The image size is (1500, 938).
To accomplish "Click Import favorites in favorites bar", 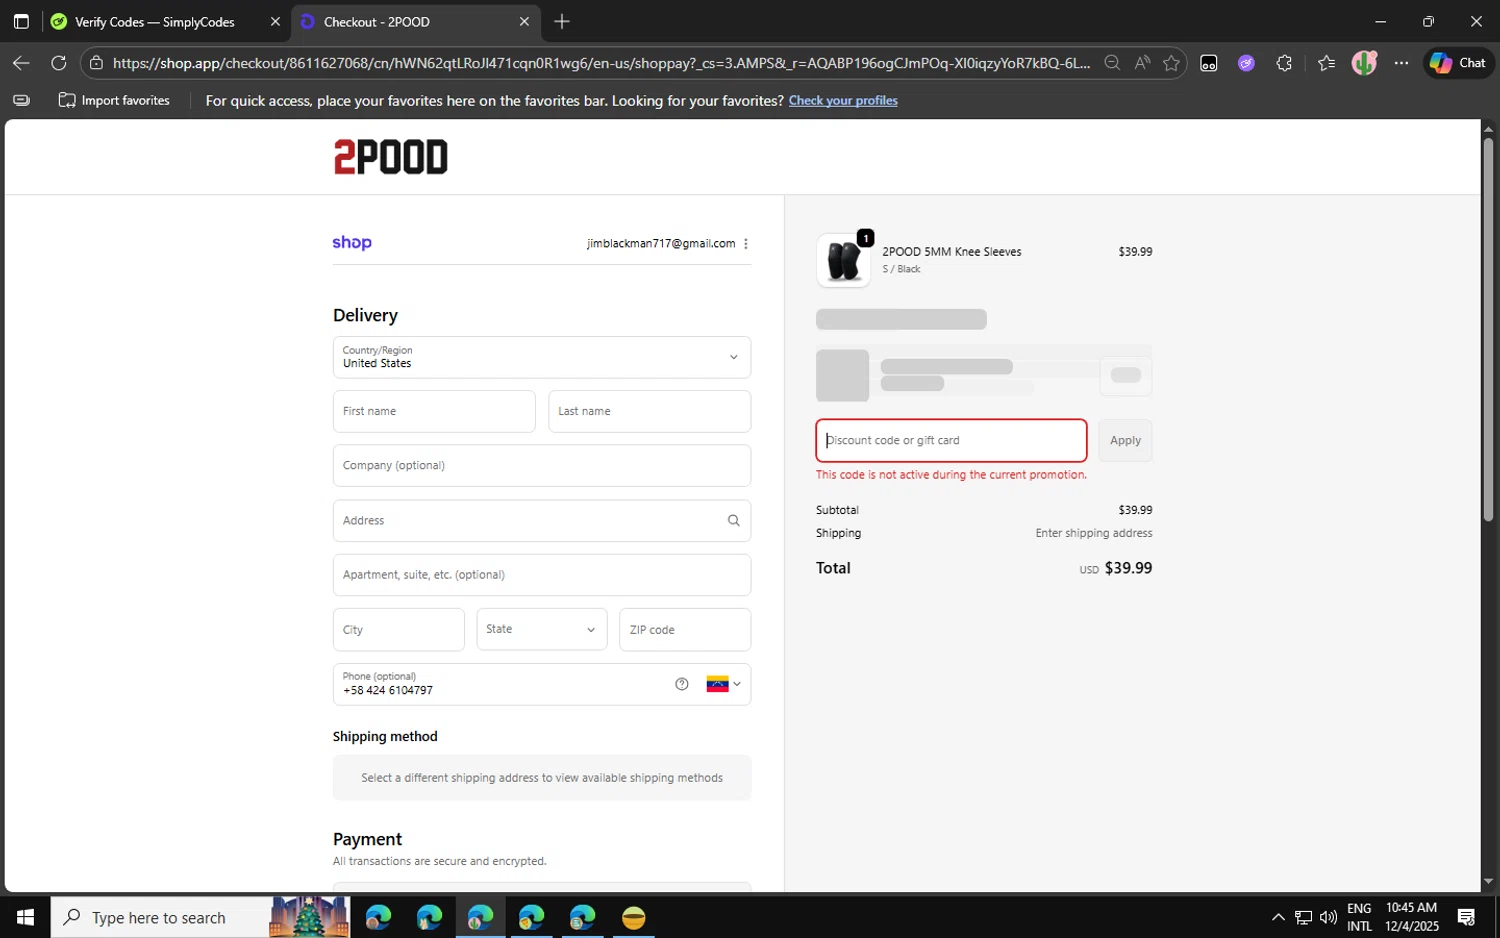I will (114, 100).
